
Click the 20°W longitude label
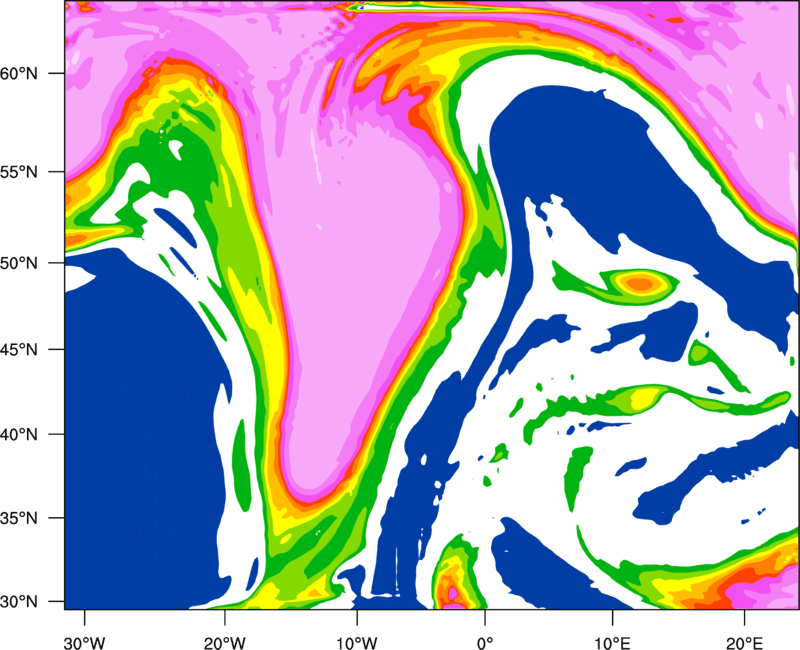tap(225, 643)
